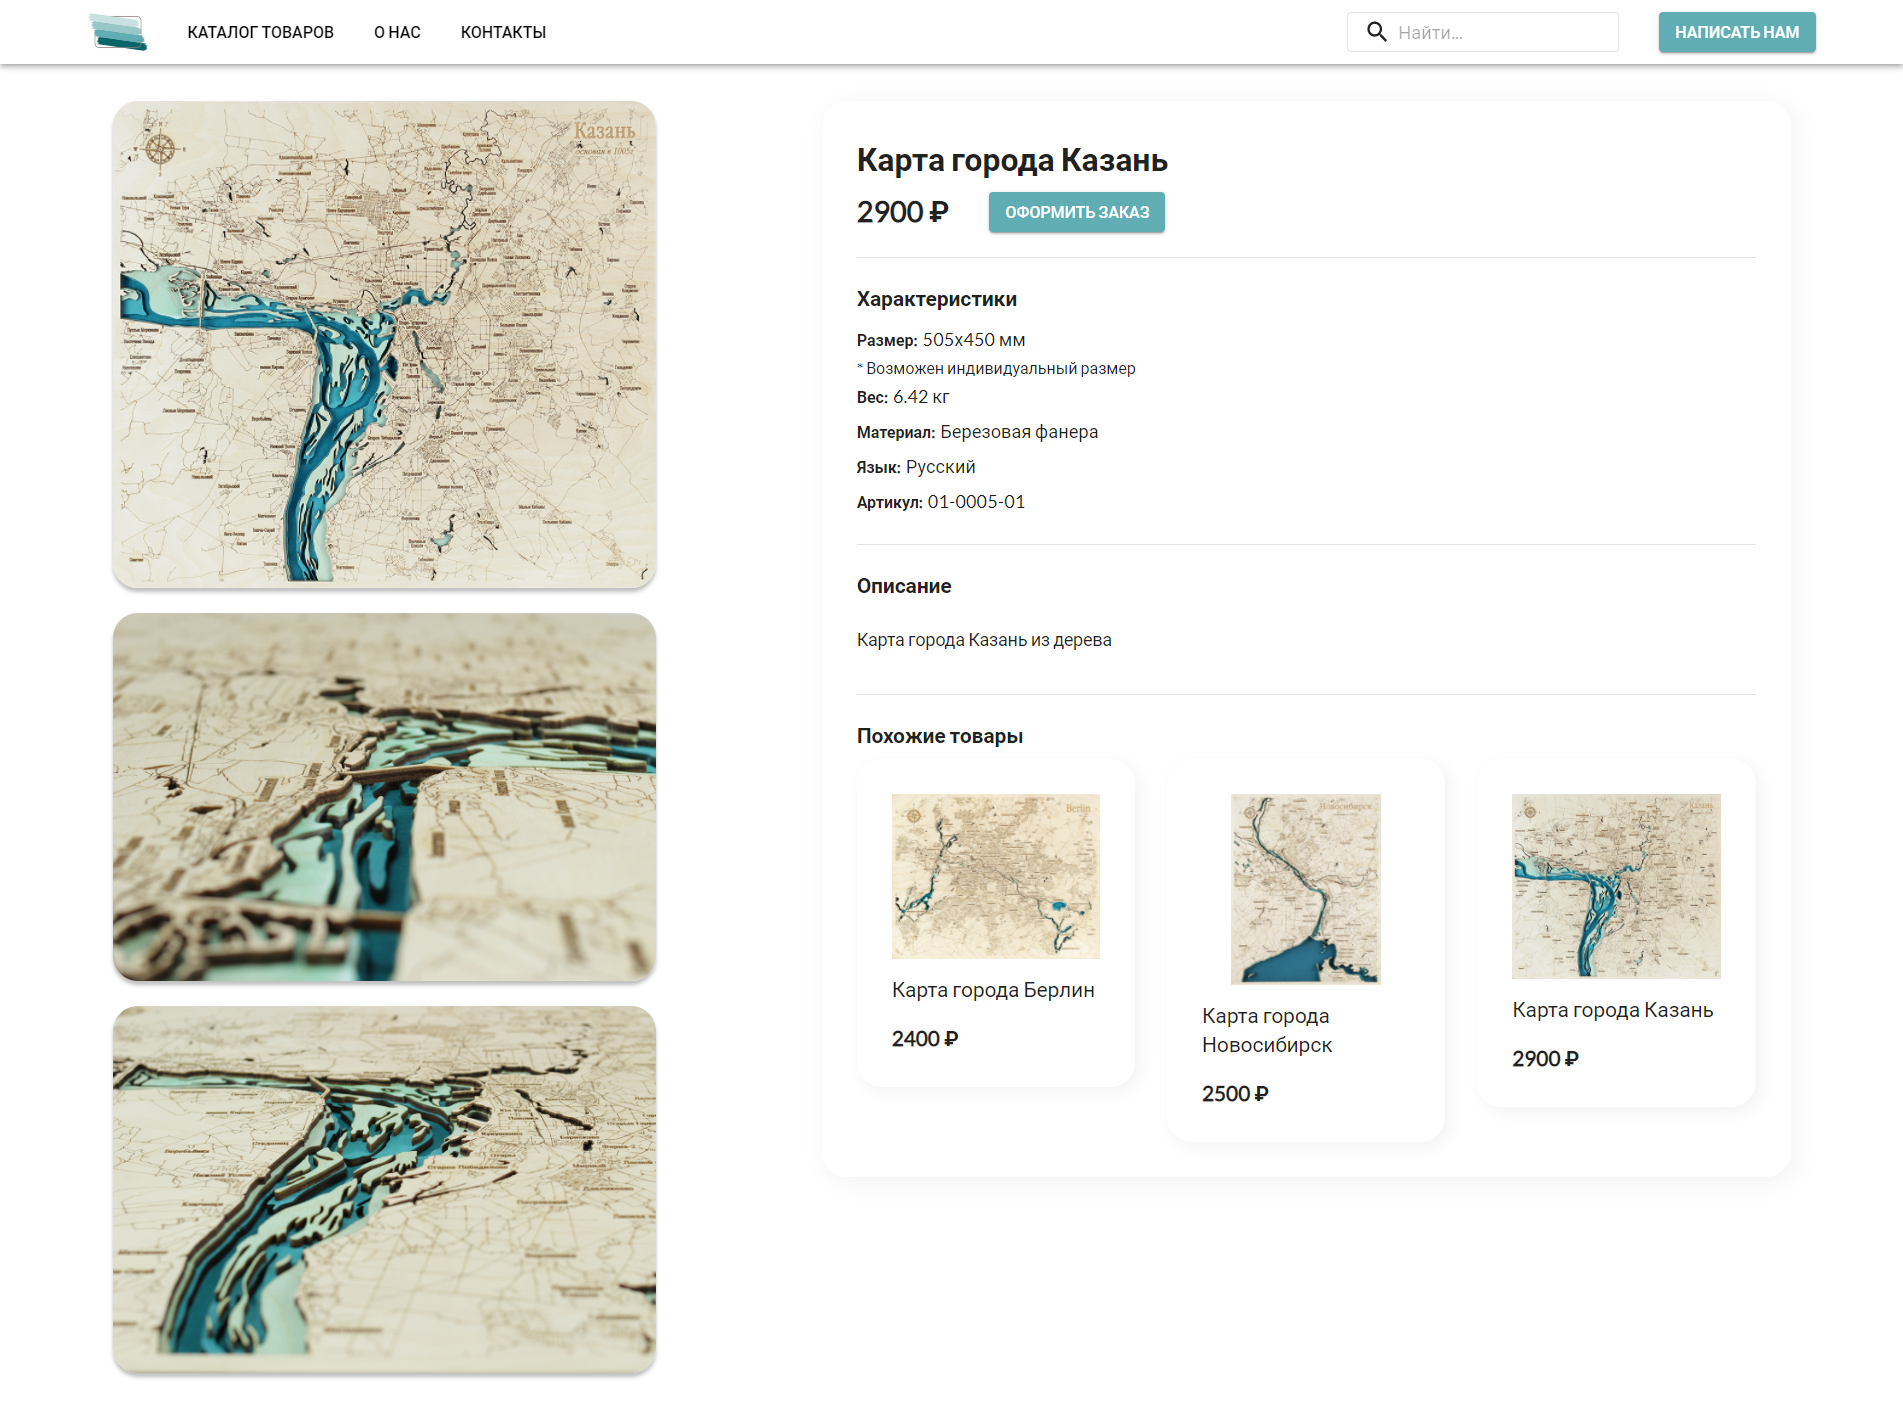
Task: Click the 2500 ₽ price
Action: (x=1235, y=1094)
